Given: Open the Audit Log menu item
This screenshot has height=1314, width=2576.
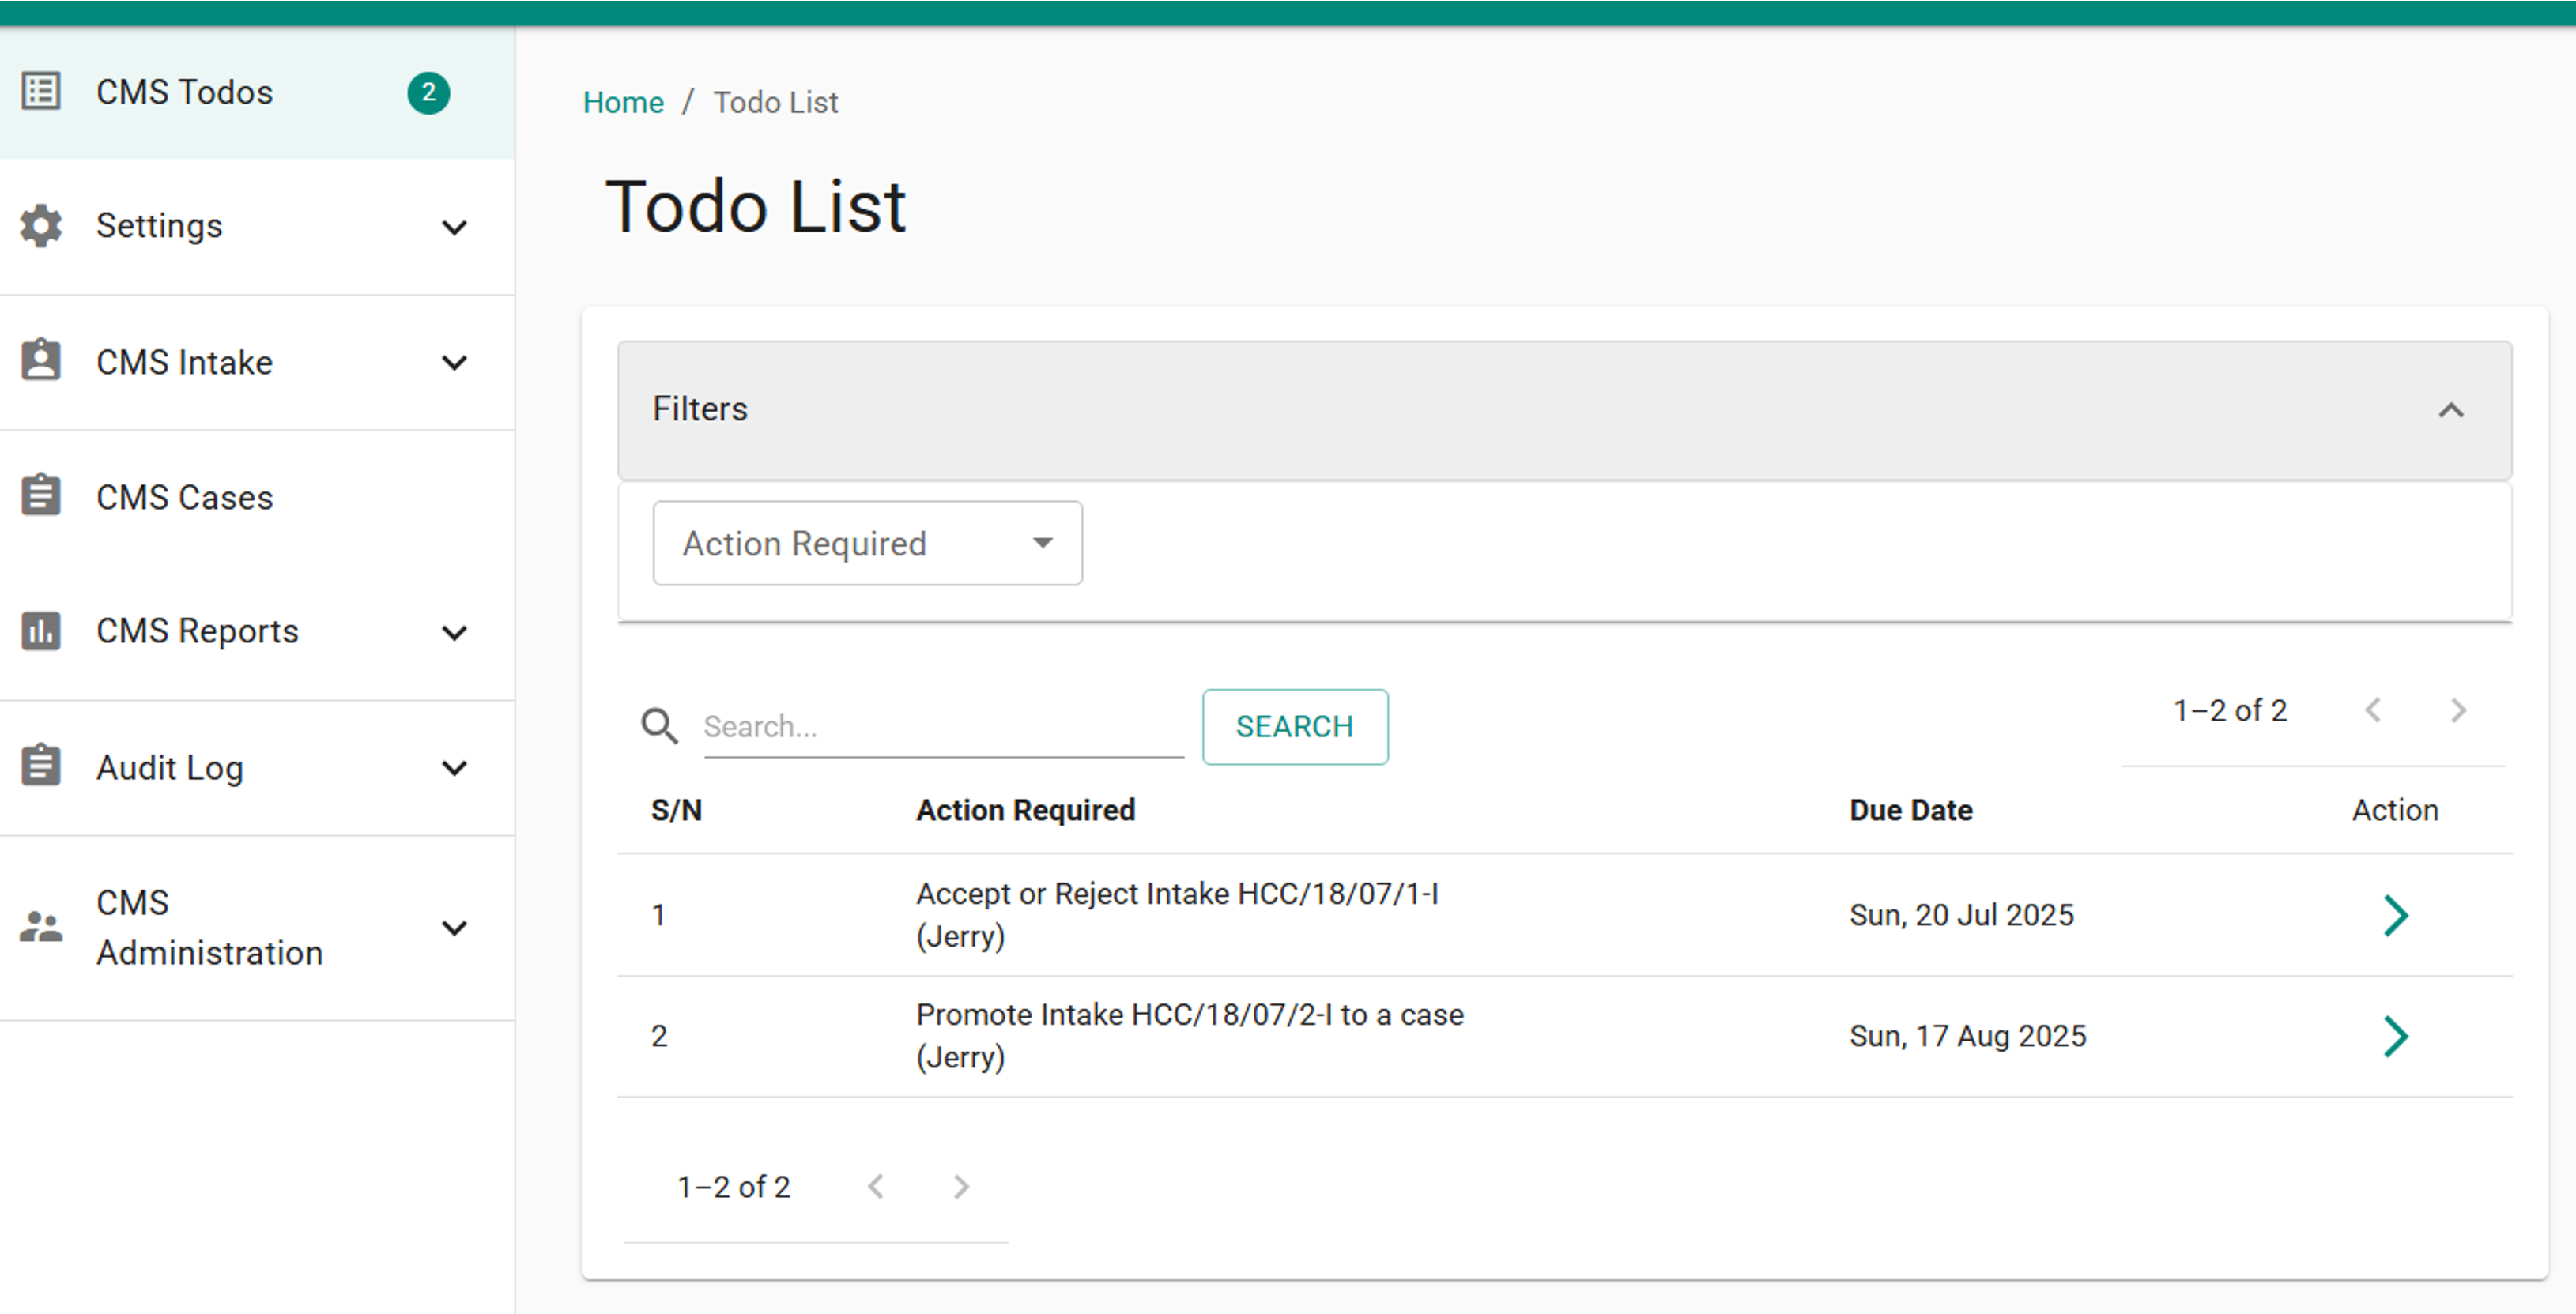Looking at the screenshot, I should 170,767.
